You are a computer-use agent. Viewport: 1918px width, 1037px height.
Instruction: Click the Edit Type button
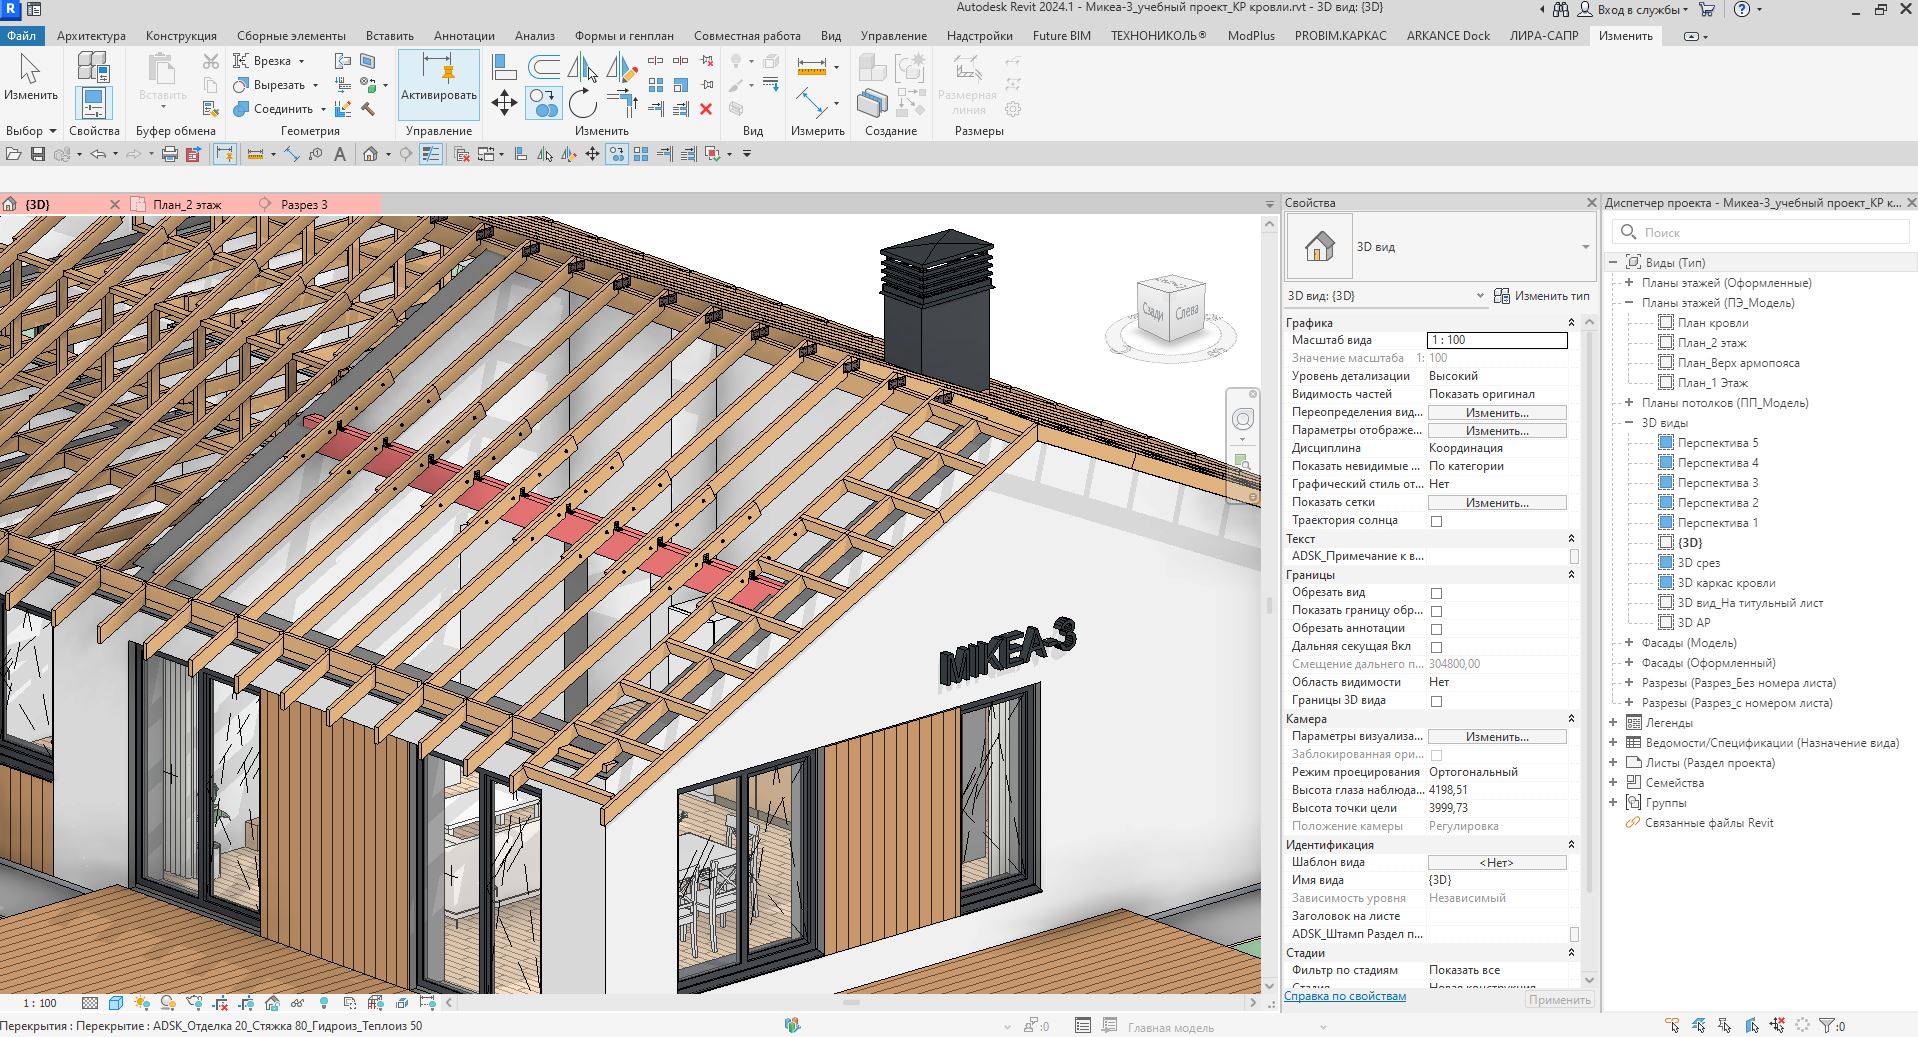(1541, 296)
